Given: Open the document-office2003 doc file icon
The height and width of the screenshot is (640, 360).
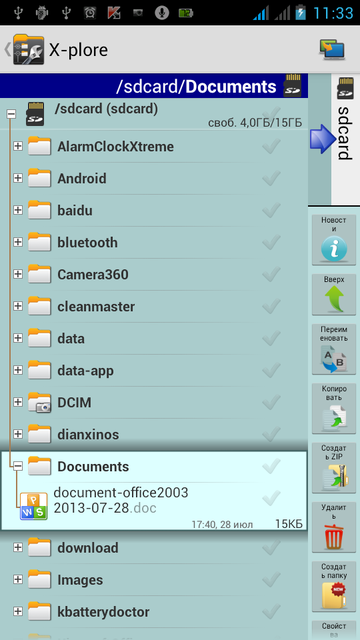Looking at the screenshot, I should click(34, 506).
